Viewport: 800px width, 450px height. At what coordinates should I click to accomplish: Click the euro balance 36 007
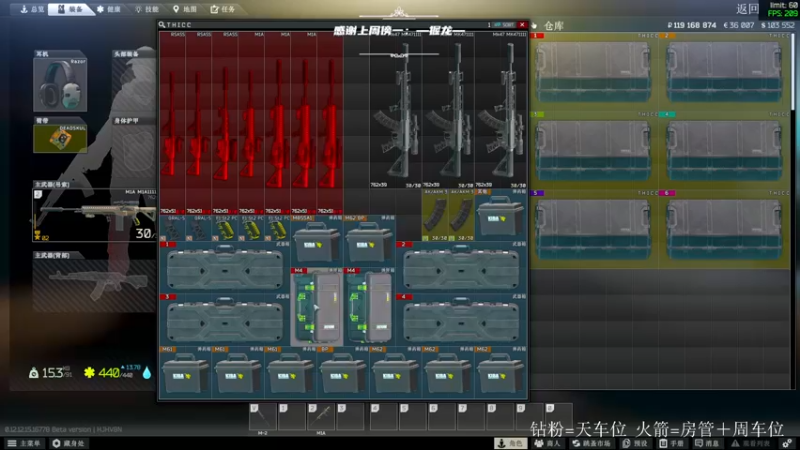(739, 25)
